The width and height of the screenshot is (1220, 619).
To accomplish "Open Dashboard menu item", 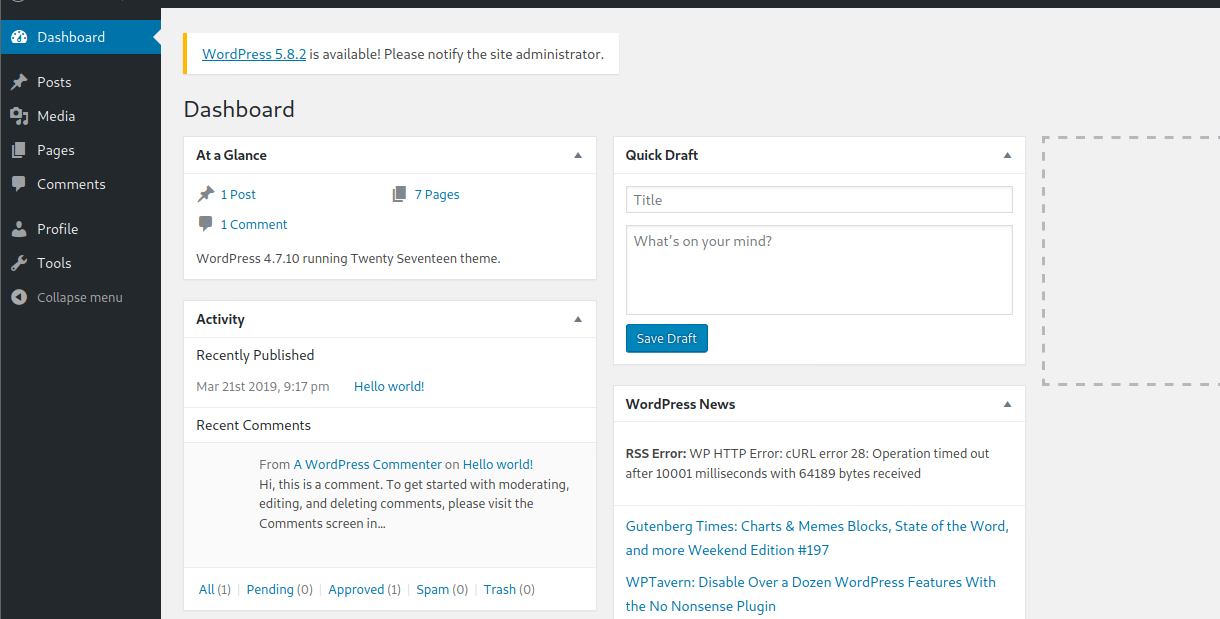I will point(80,37).
